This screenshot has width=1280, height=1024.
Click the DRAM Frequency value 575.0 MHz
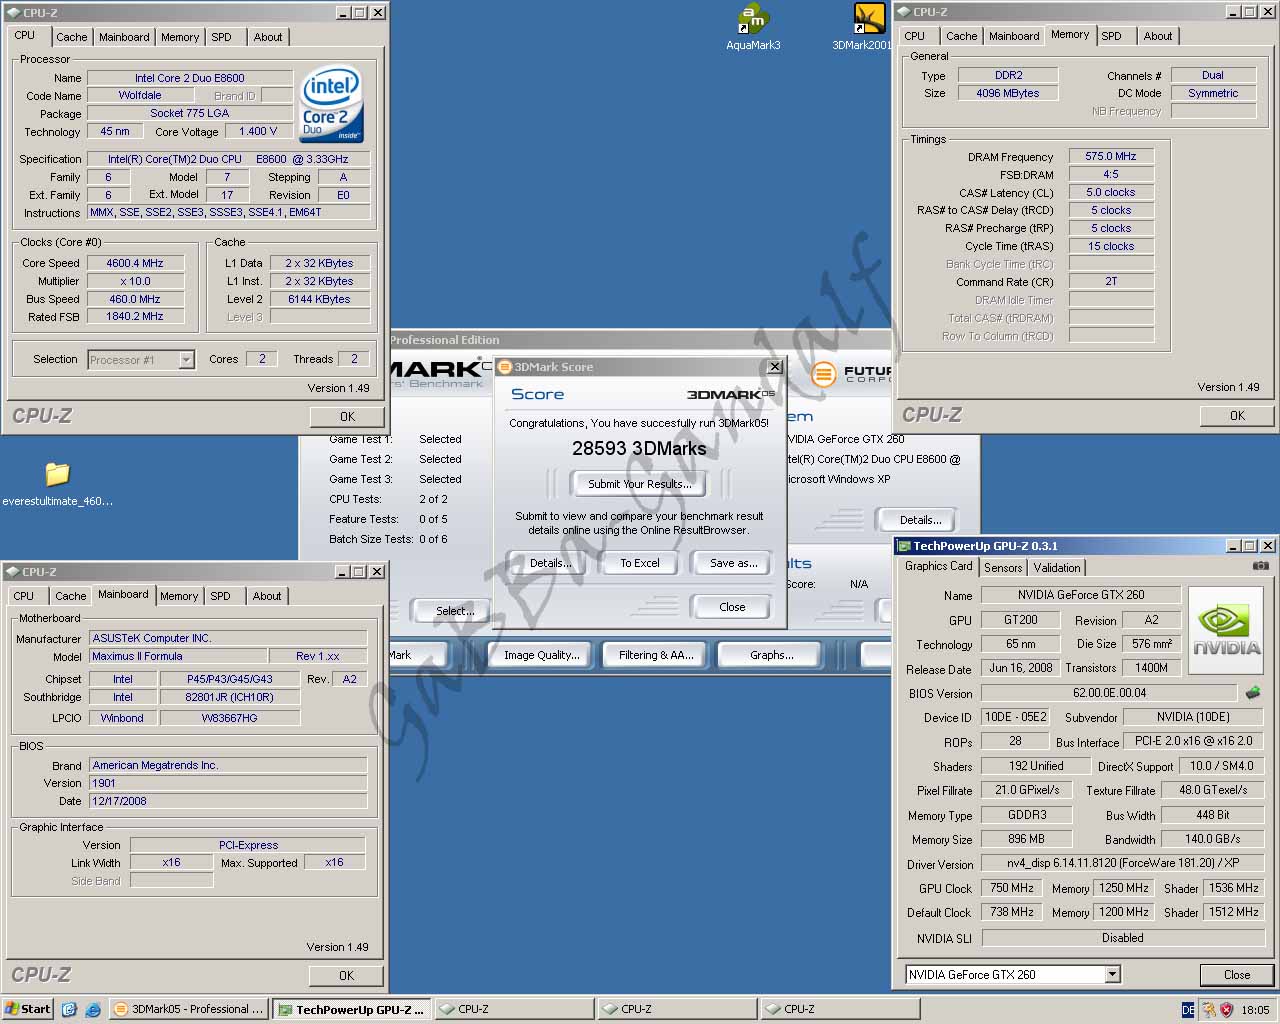click(1111, 156)
